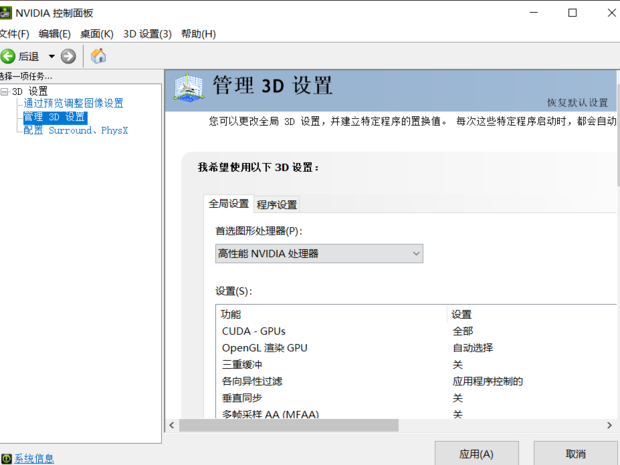The height and width of the screenshot is (465, 620).
Task: Select the 多帧采样 AA (MFAA) row
Action: pyautogui.click(x=416, y=414)
